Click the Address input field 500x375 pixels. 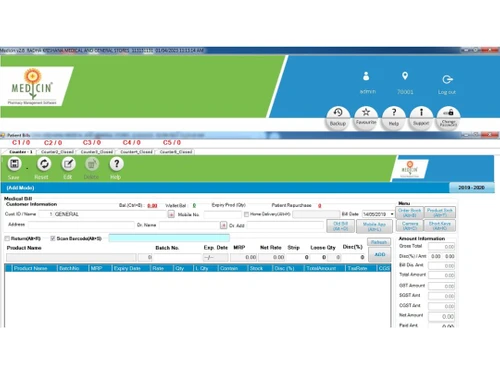tap(81, 225)
